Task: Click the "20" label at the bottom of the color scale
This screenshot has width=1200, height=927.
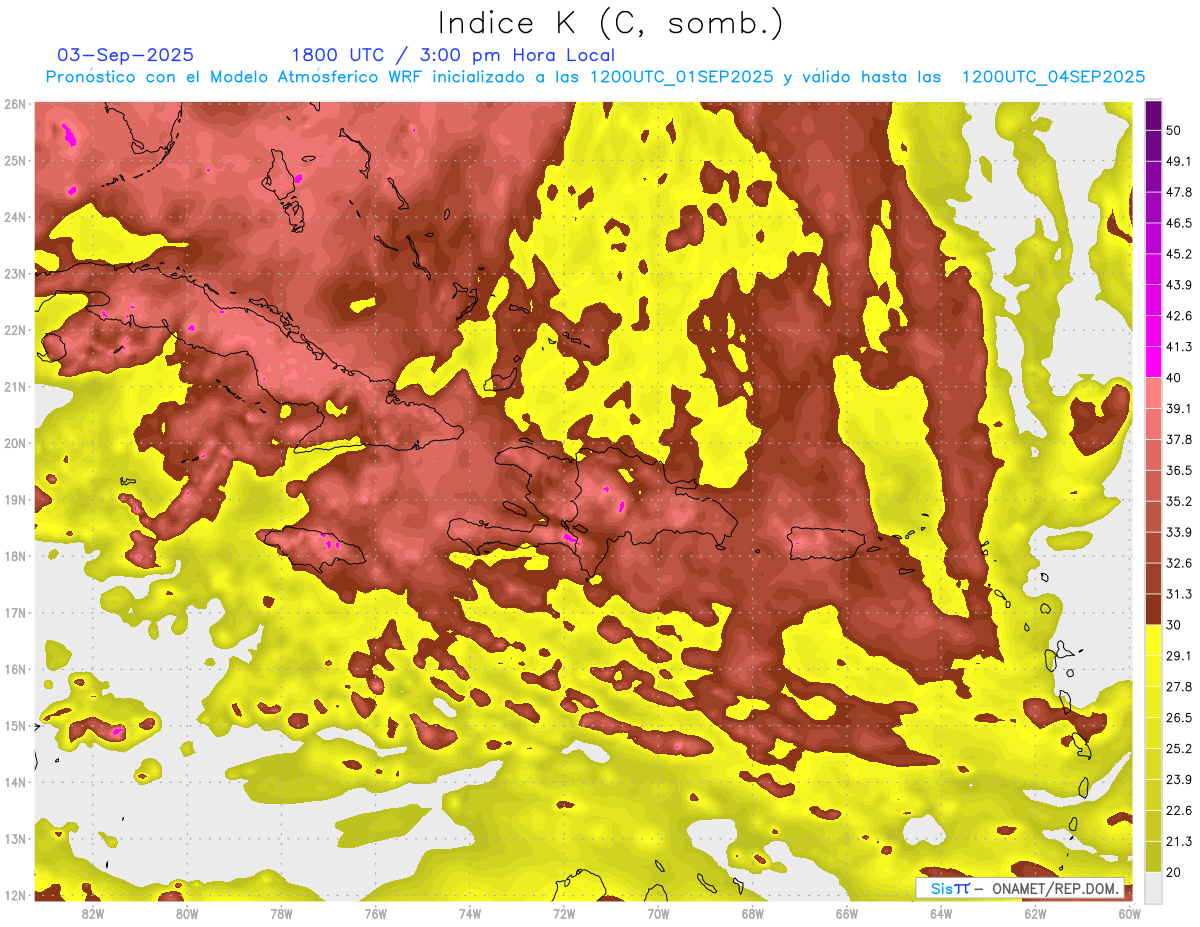Action: click(x=1174, y=872)
